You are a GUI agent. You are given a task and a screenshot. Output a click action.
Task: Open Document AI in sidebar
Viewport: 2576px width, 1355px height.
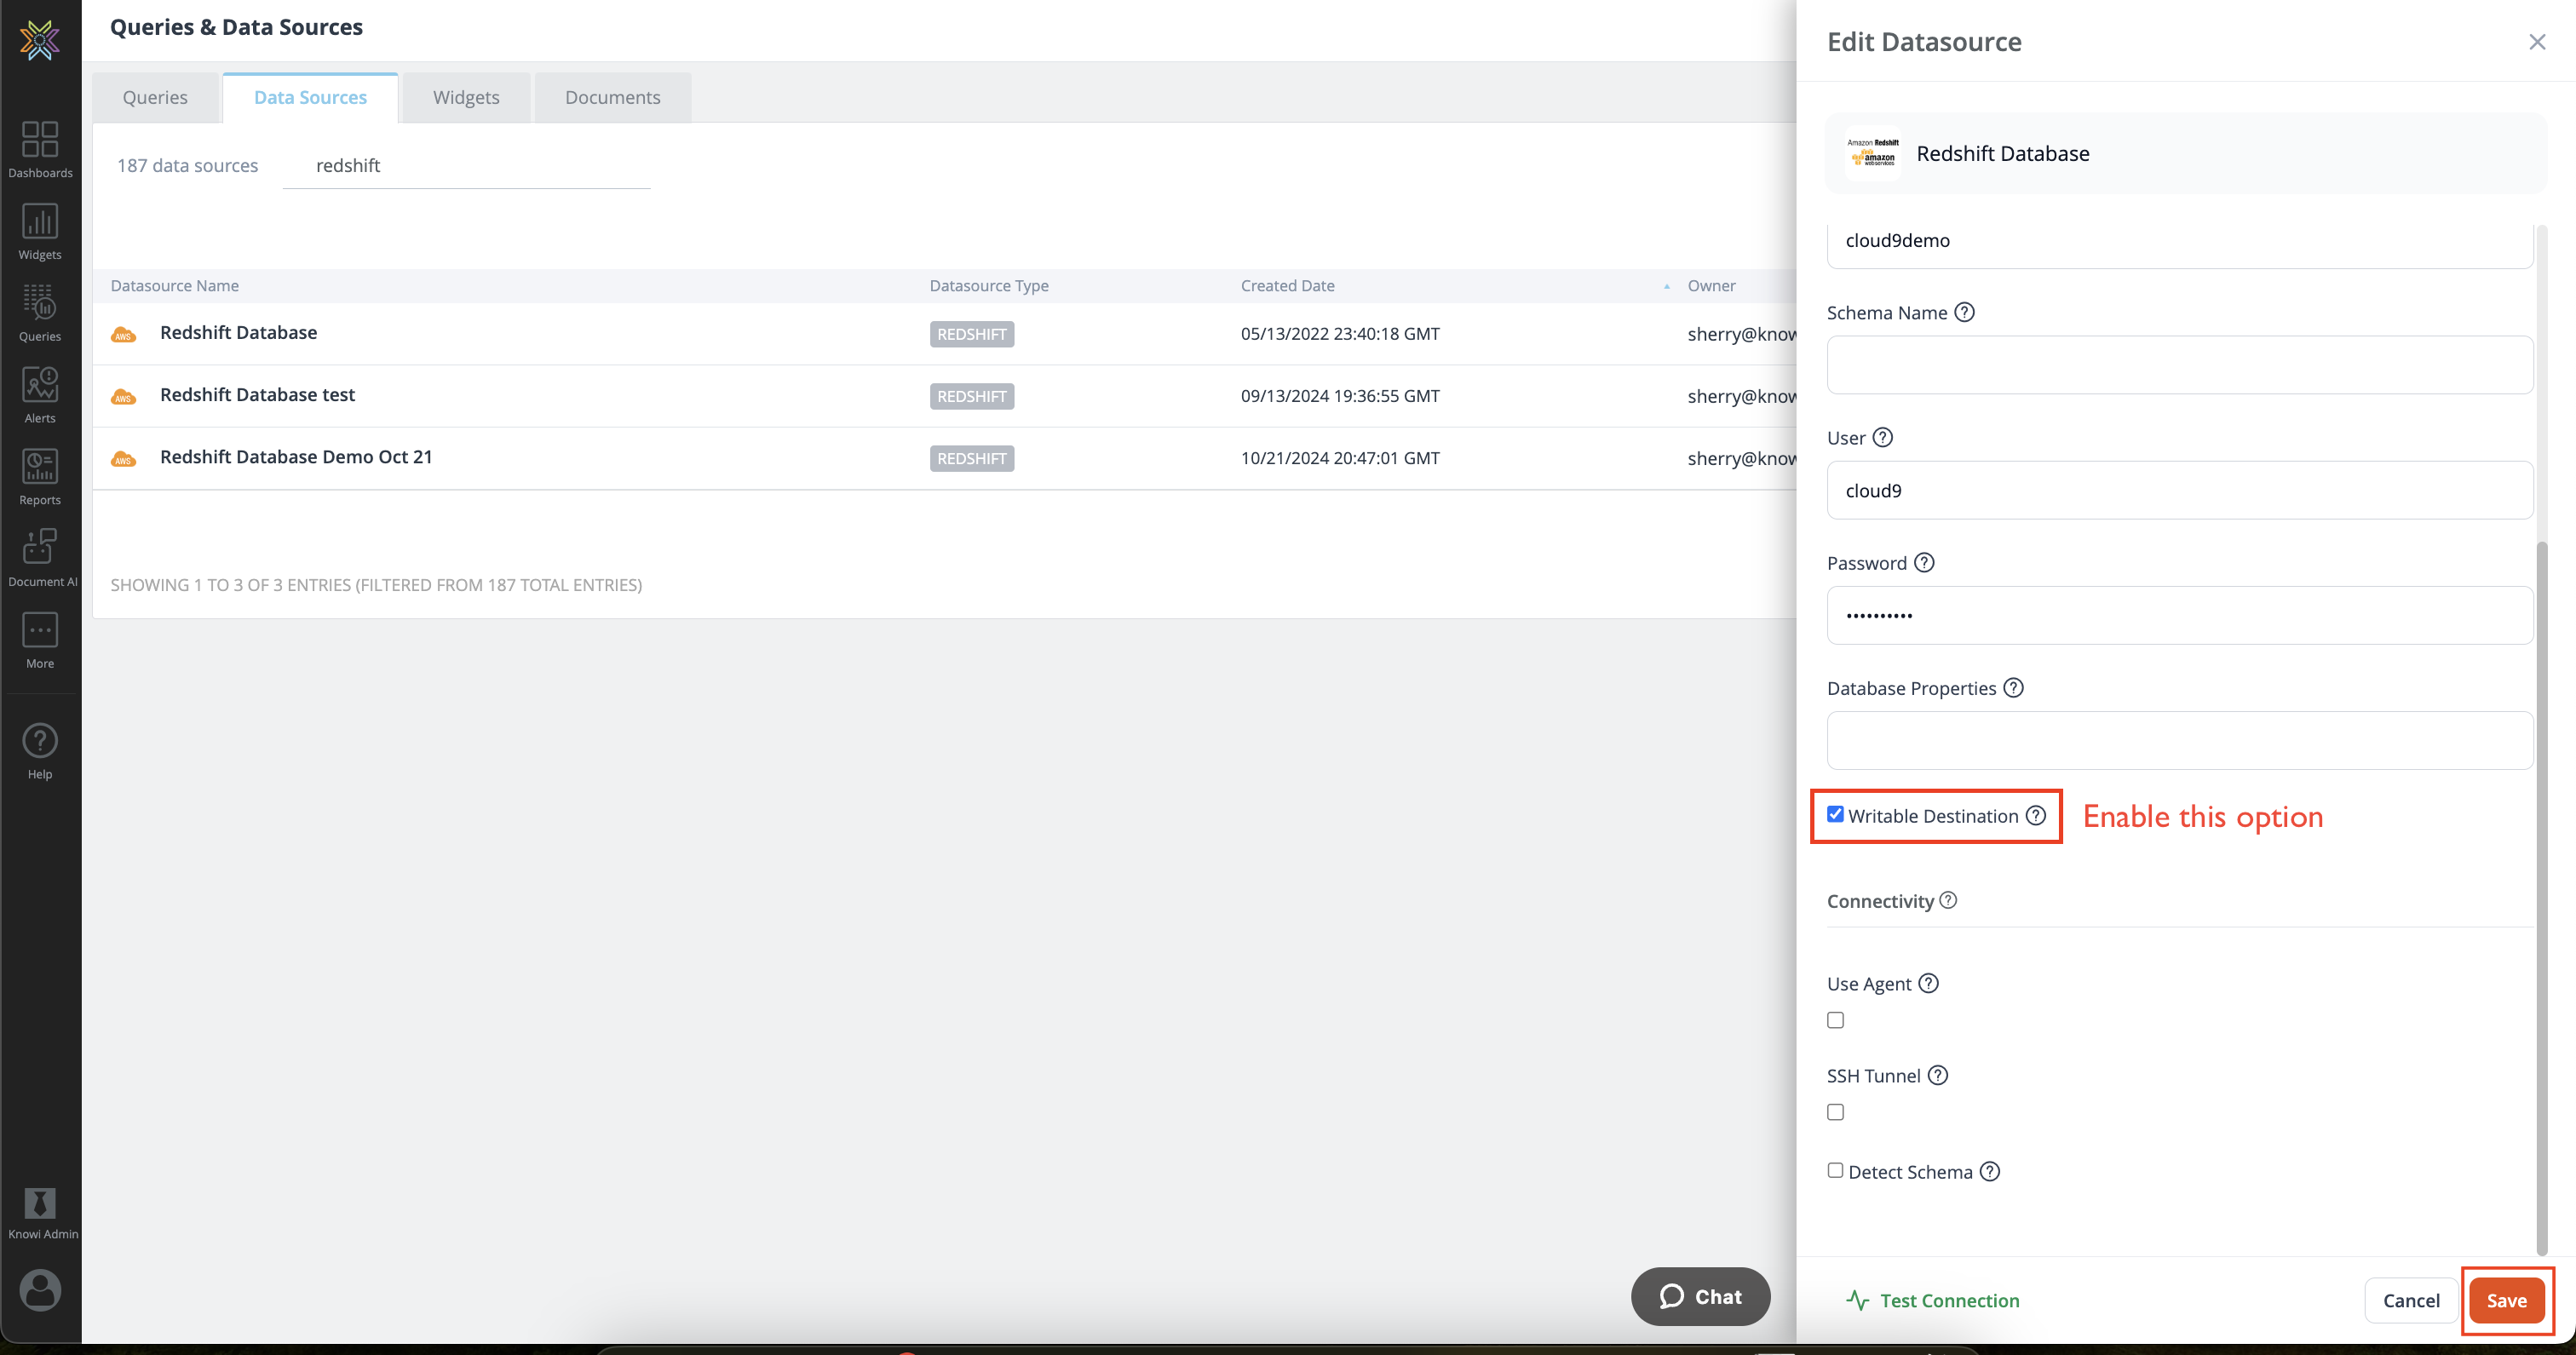(40, 558)
